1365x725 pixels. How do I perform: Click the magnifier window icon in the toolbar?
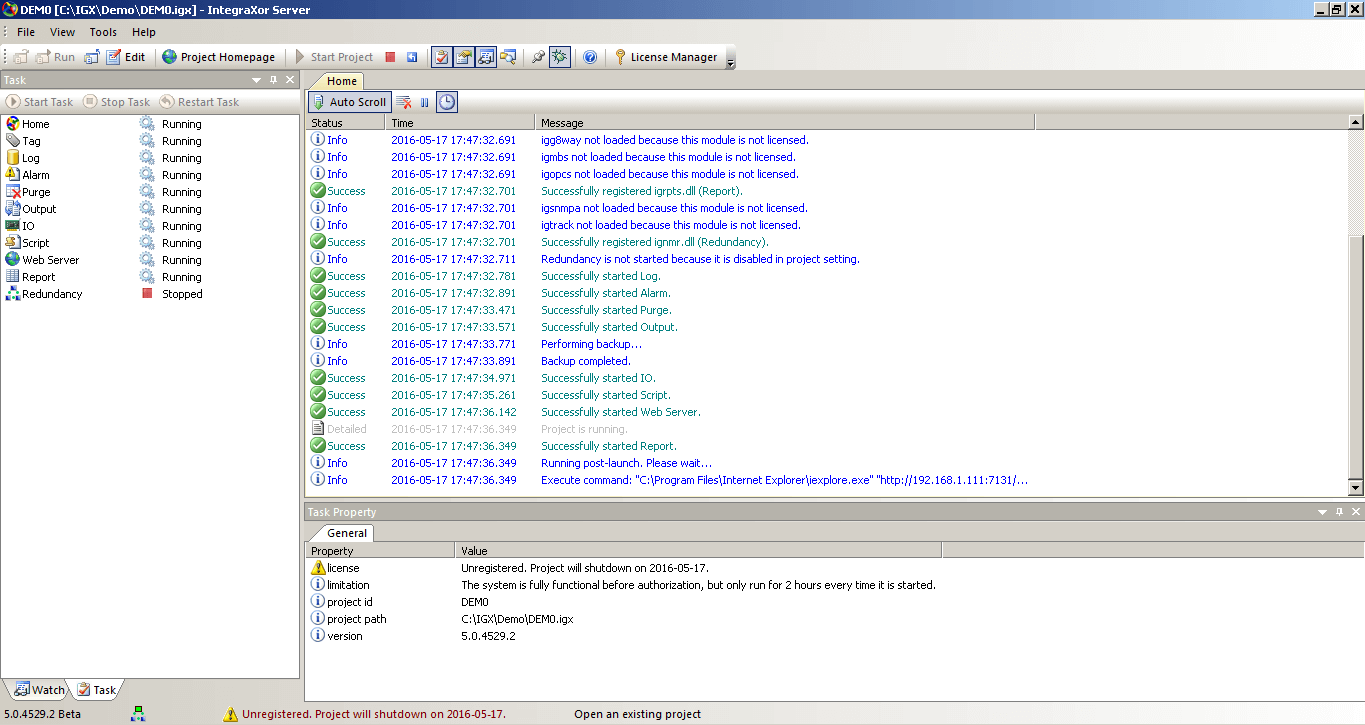pyautogui.click(x=509, y=57)
